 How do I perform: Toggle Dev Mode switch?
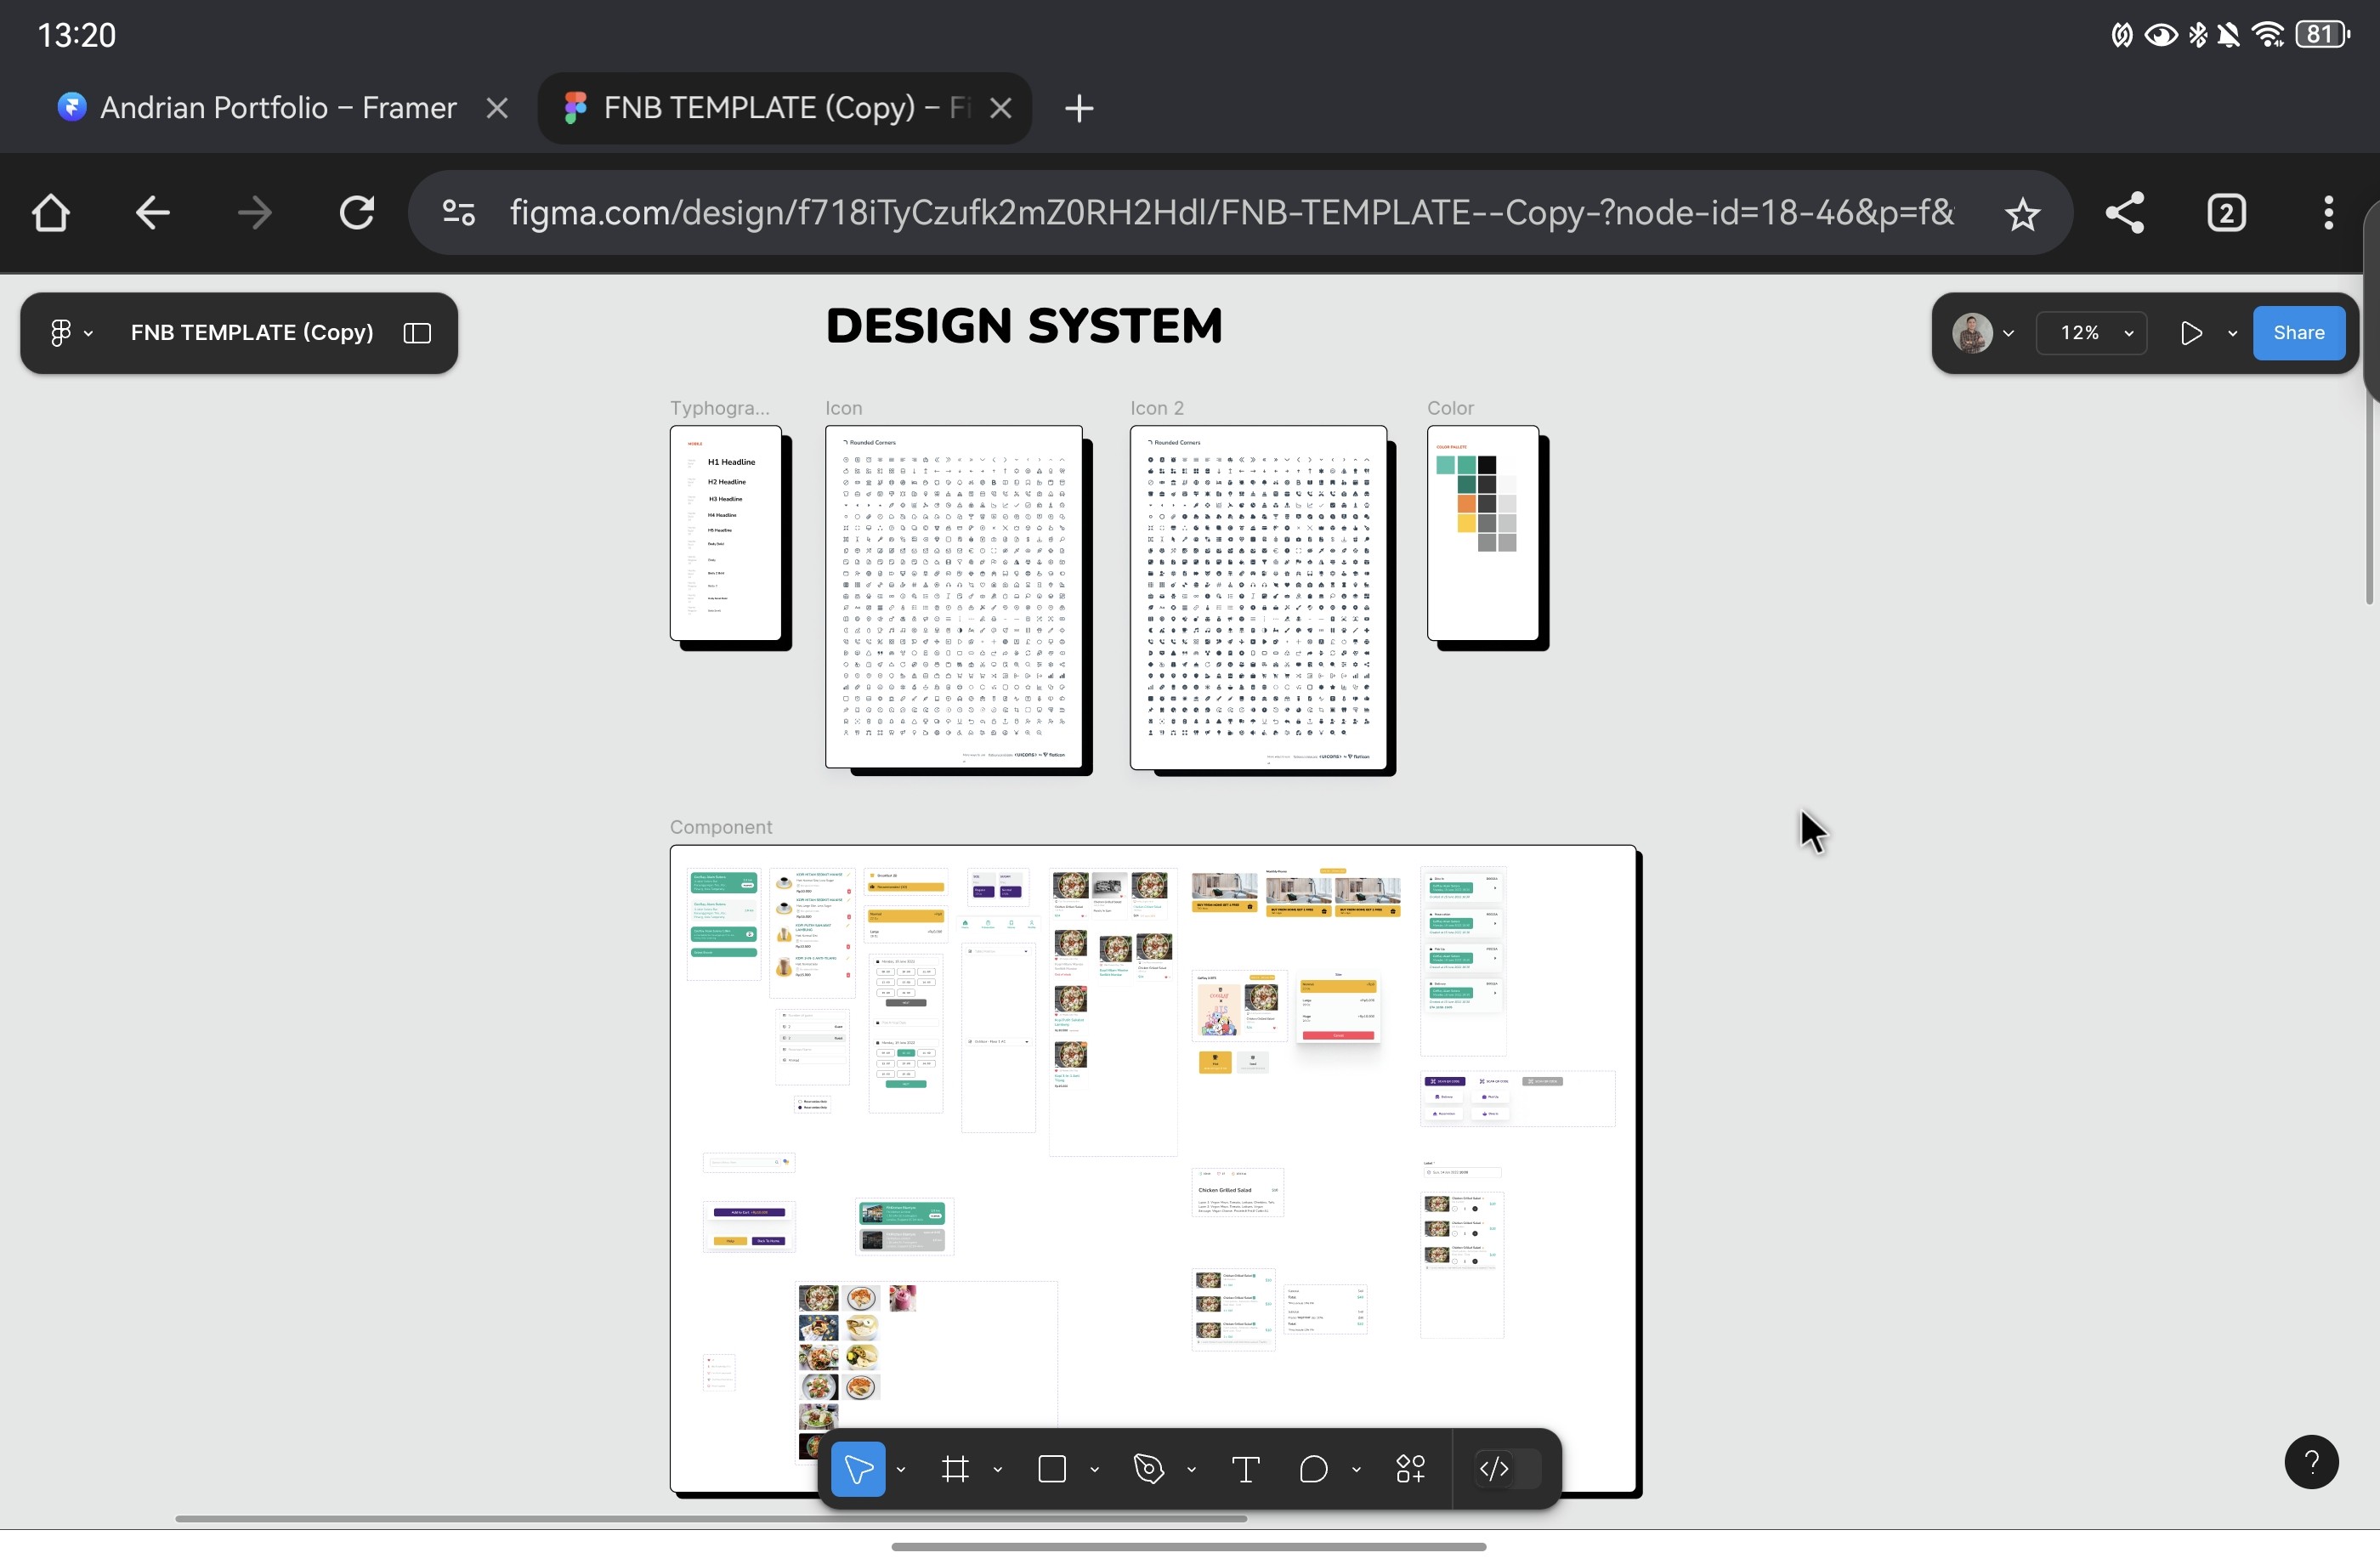pos(1507,1469)
